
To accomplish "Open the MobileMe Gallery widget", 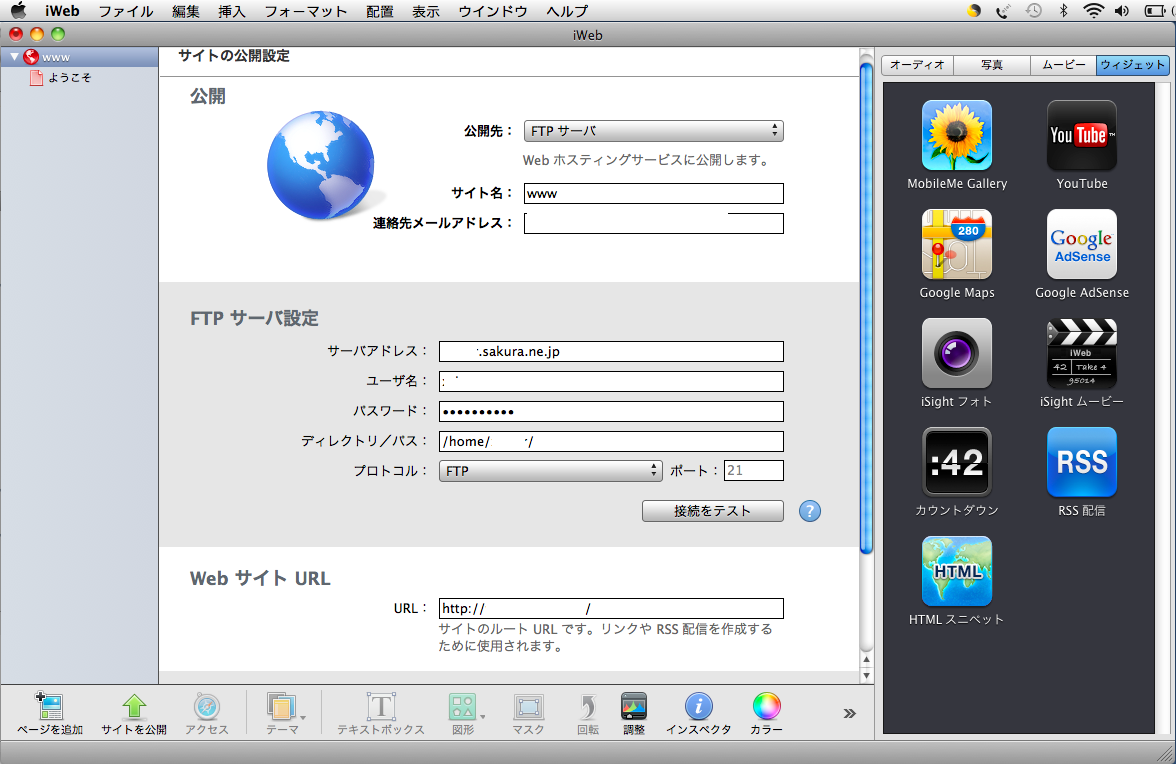I will (x=956, y=135).
